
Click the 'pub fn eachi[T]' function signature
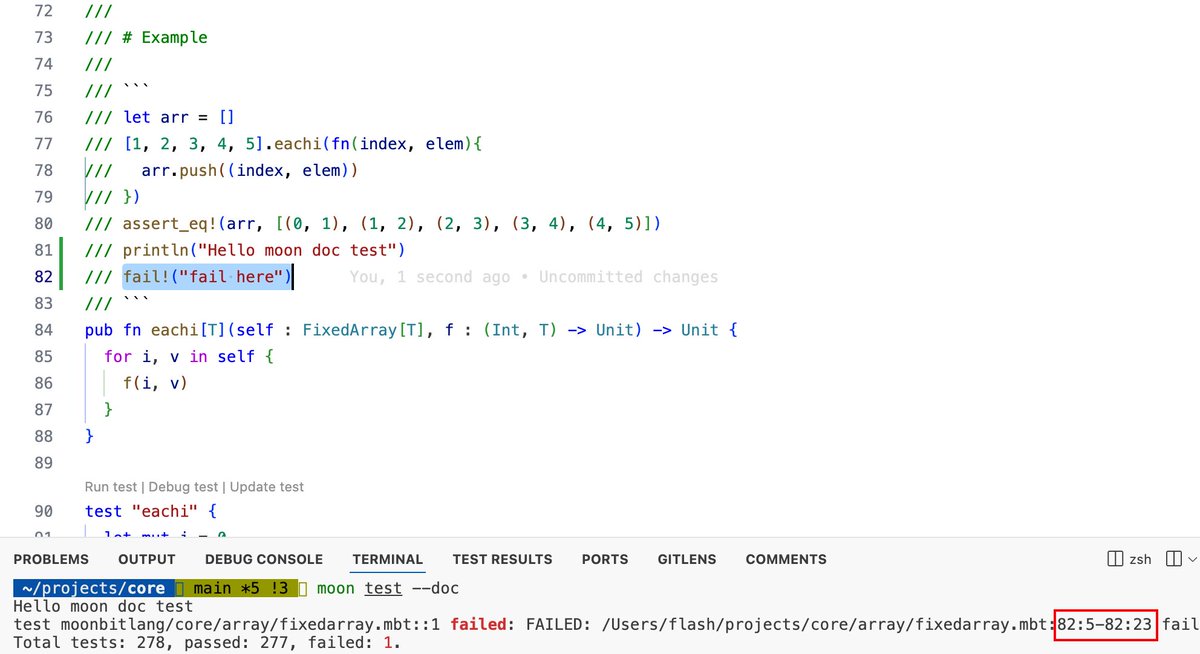coord(412,329)
